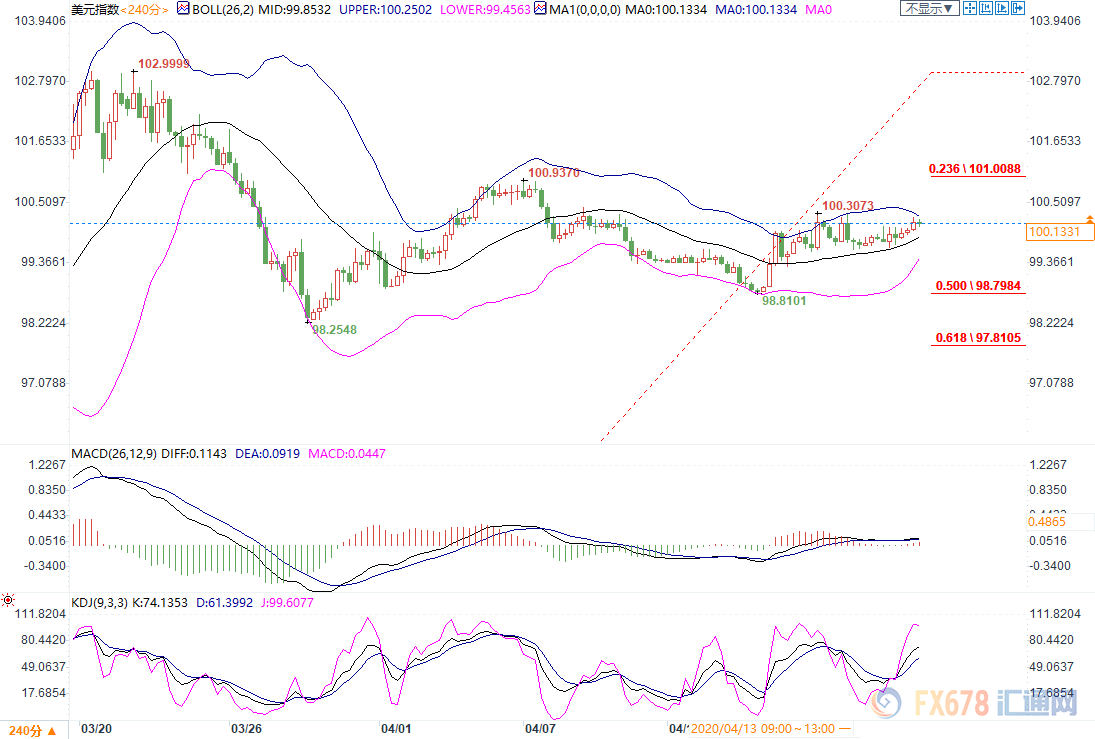The width and height of the screenshot is (1095, 739).
Task: Select the 0.500 Fibonacci level label
Action: tap(977, 287)
